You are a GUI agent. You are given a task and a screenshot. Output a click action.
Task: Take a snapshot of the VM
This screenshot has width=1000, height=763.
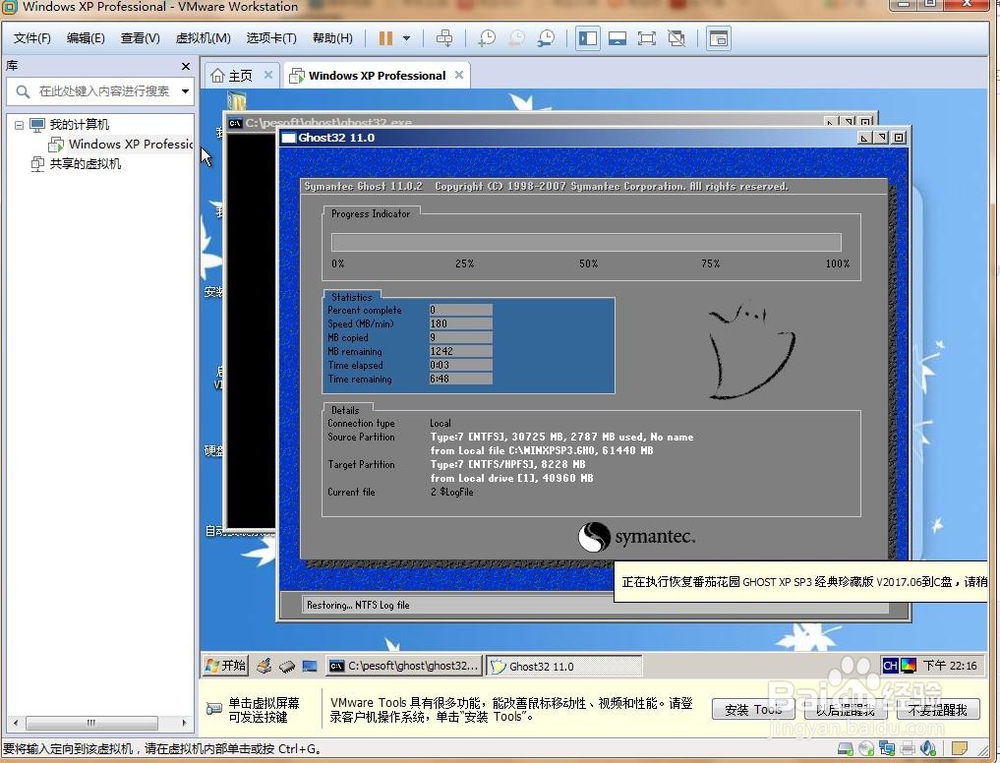point(487,38)
